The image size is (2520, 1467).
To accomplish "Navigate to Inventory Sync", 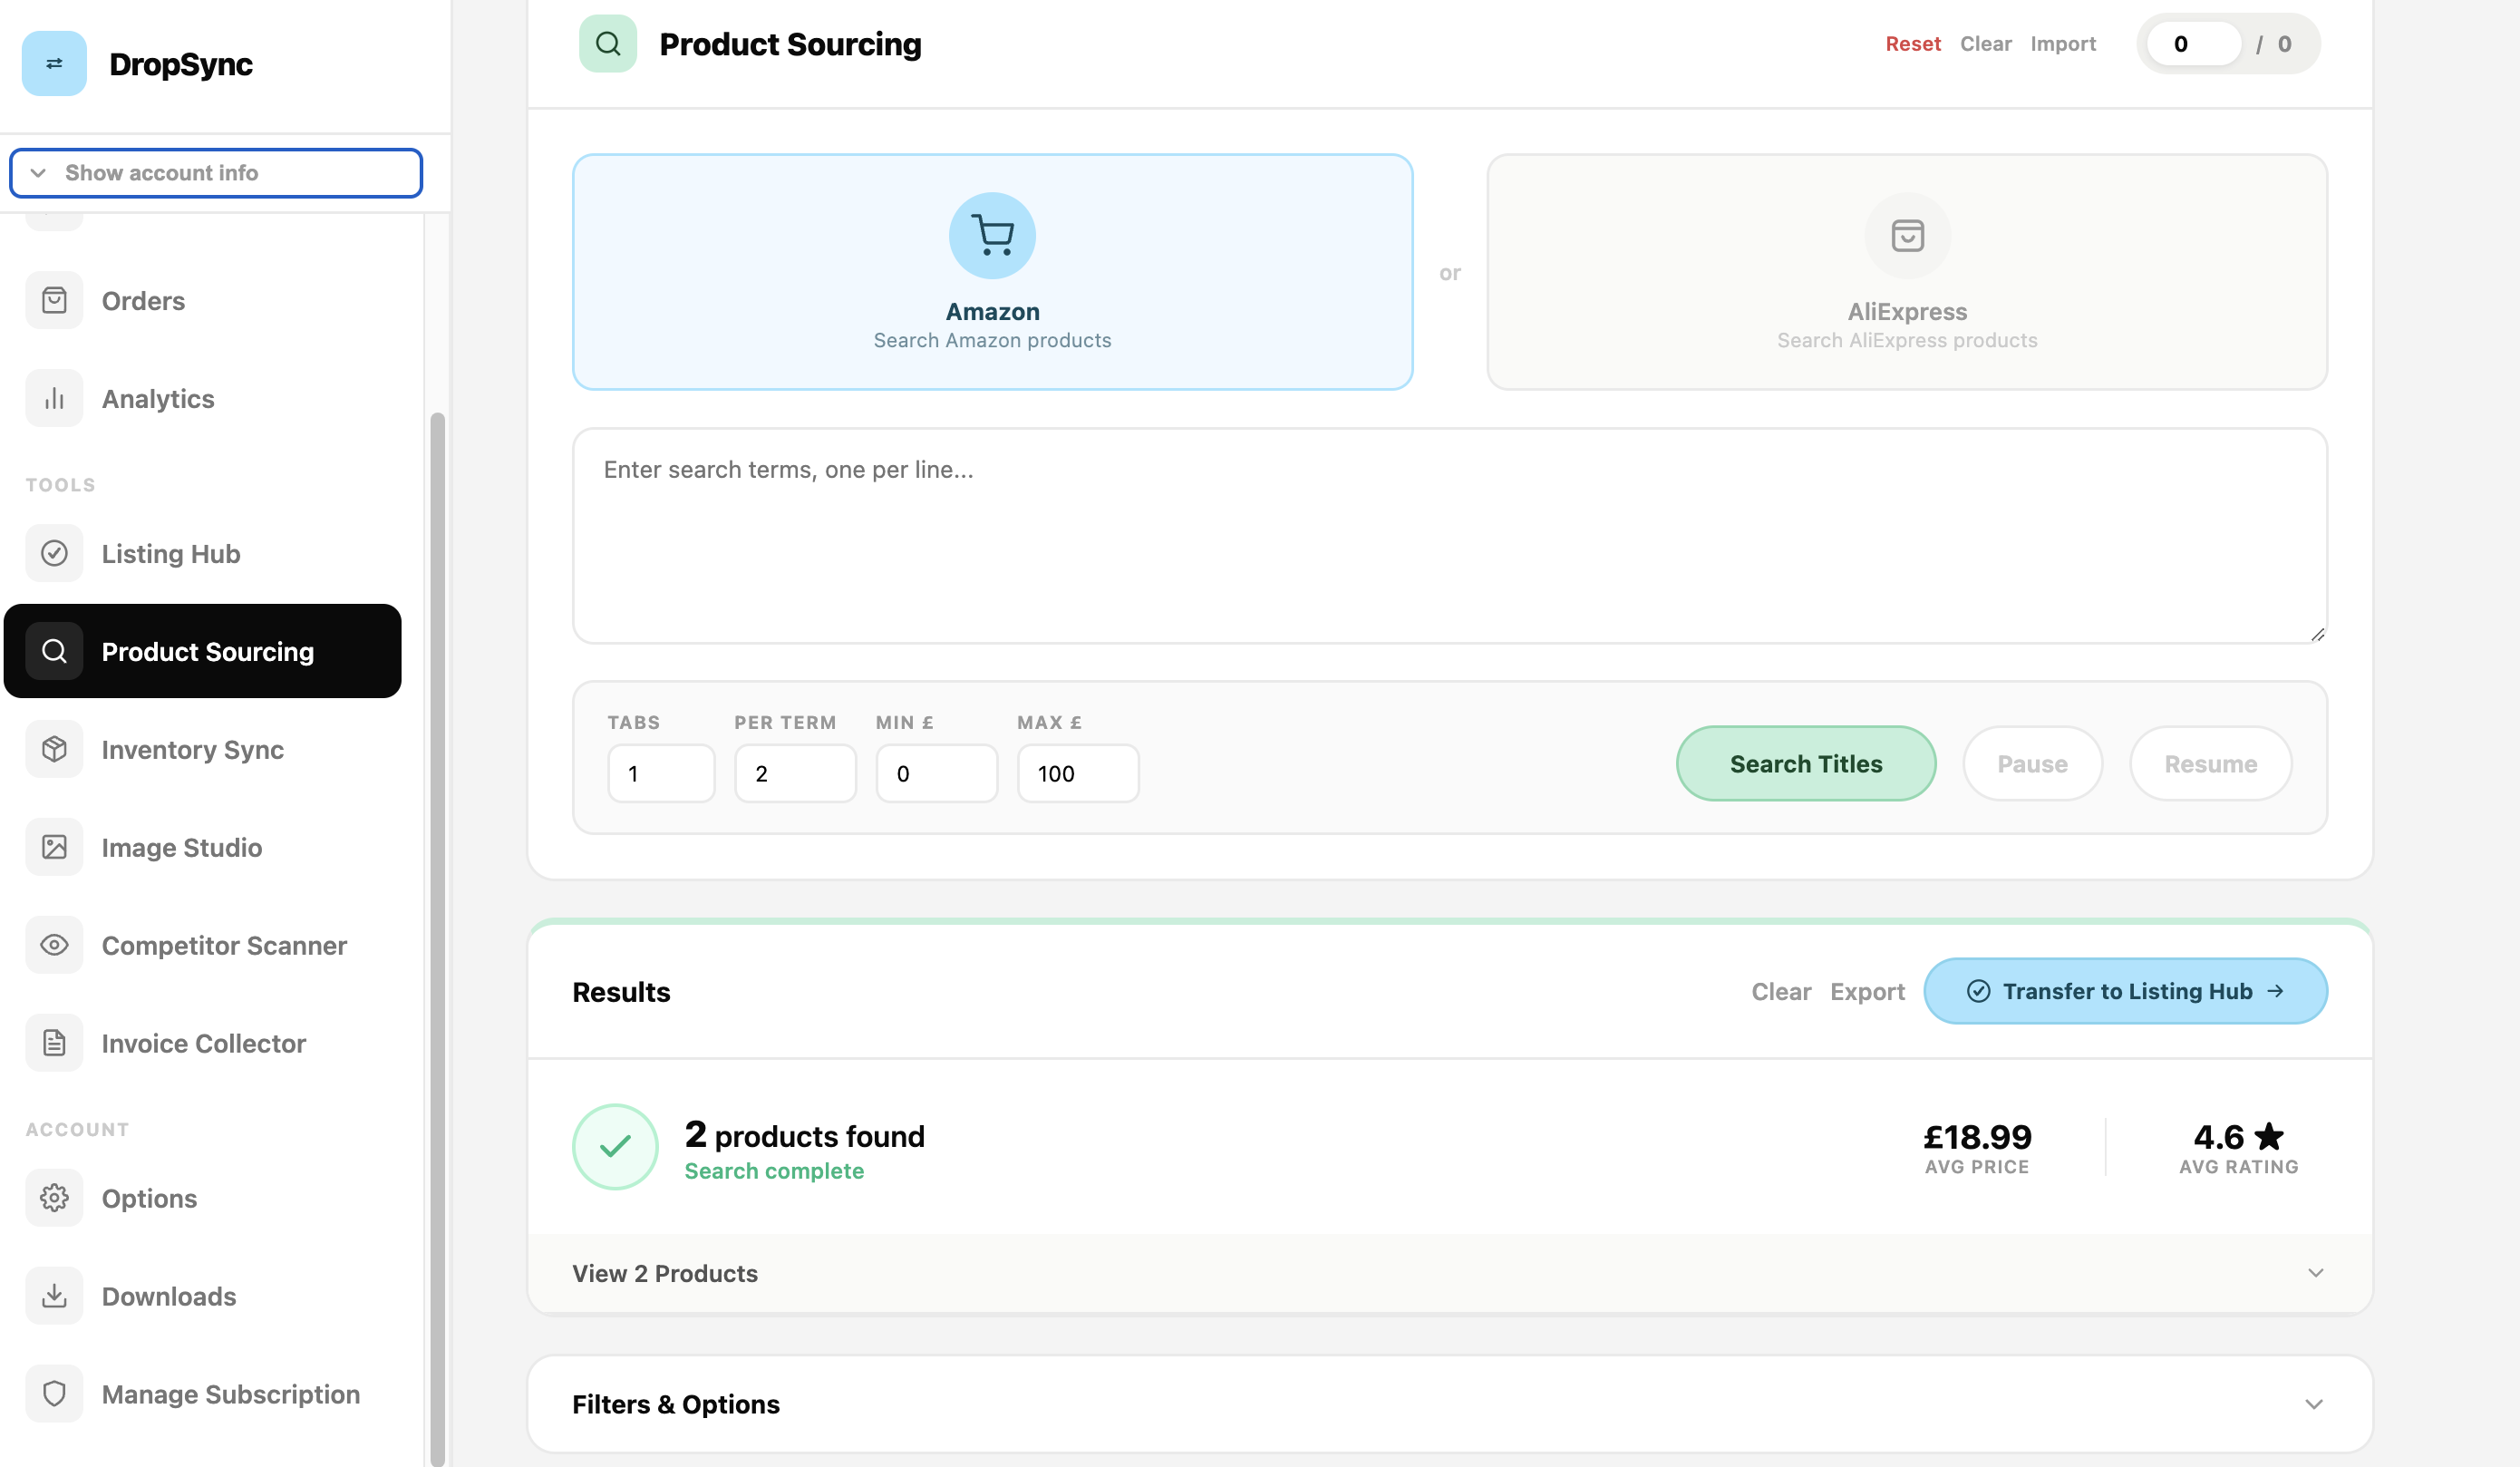I will tap(203, 749).
